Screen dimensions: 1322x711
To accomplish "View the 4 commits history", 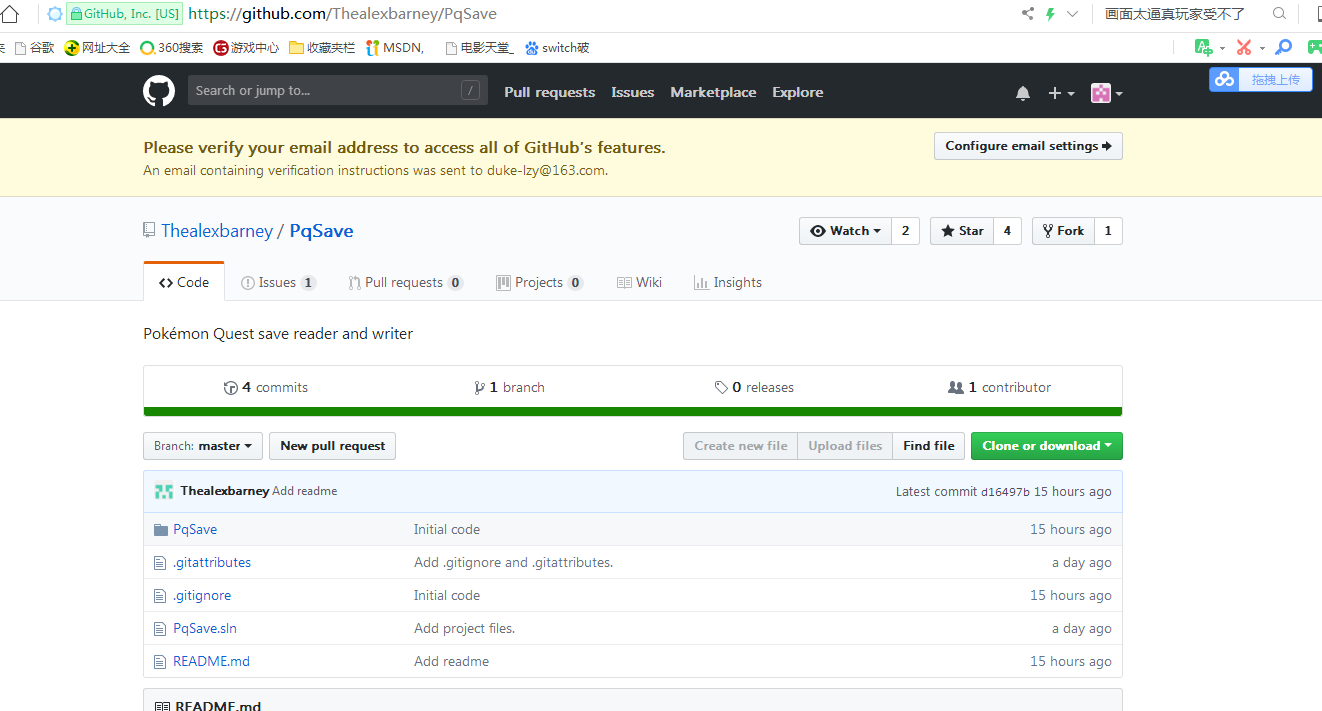I will 266,387.
